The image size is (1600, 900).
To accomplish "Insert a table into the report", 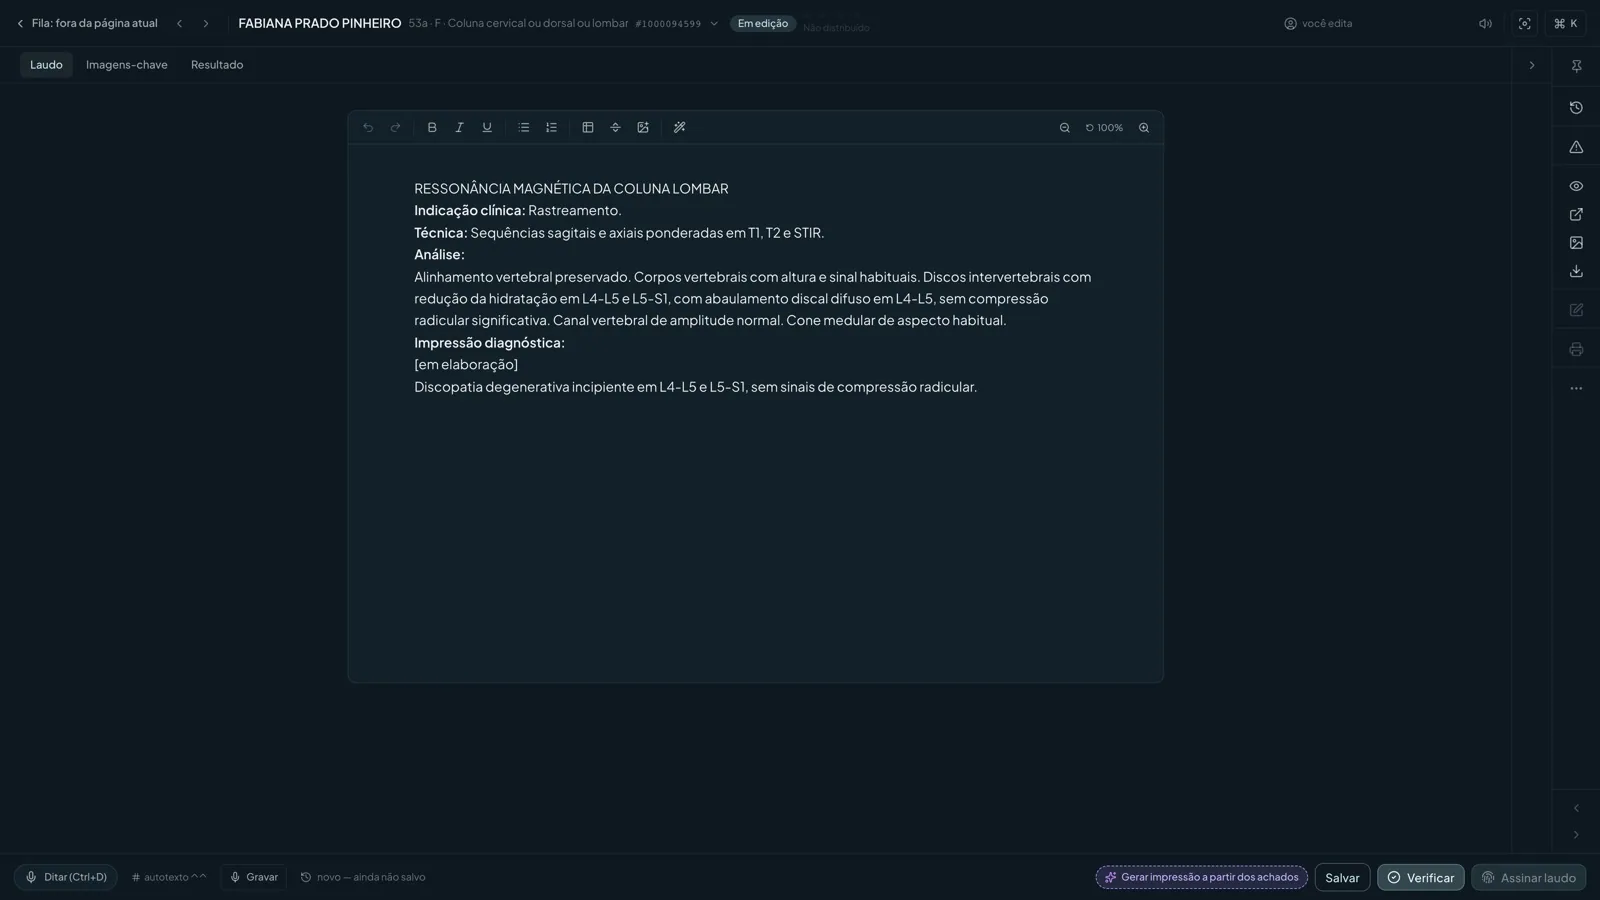I will (x=588, y=128).
